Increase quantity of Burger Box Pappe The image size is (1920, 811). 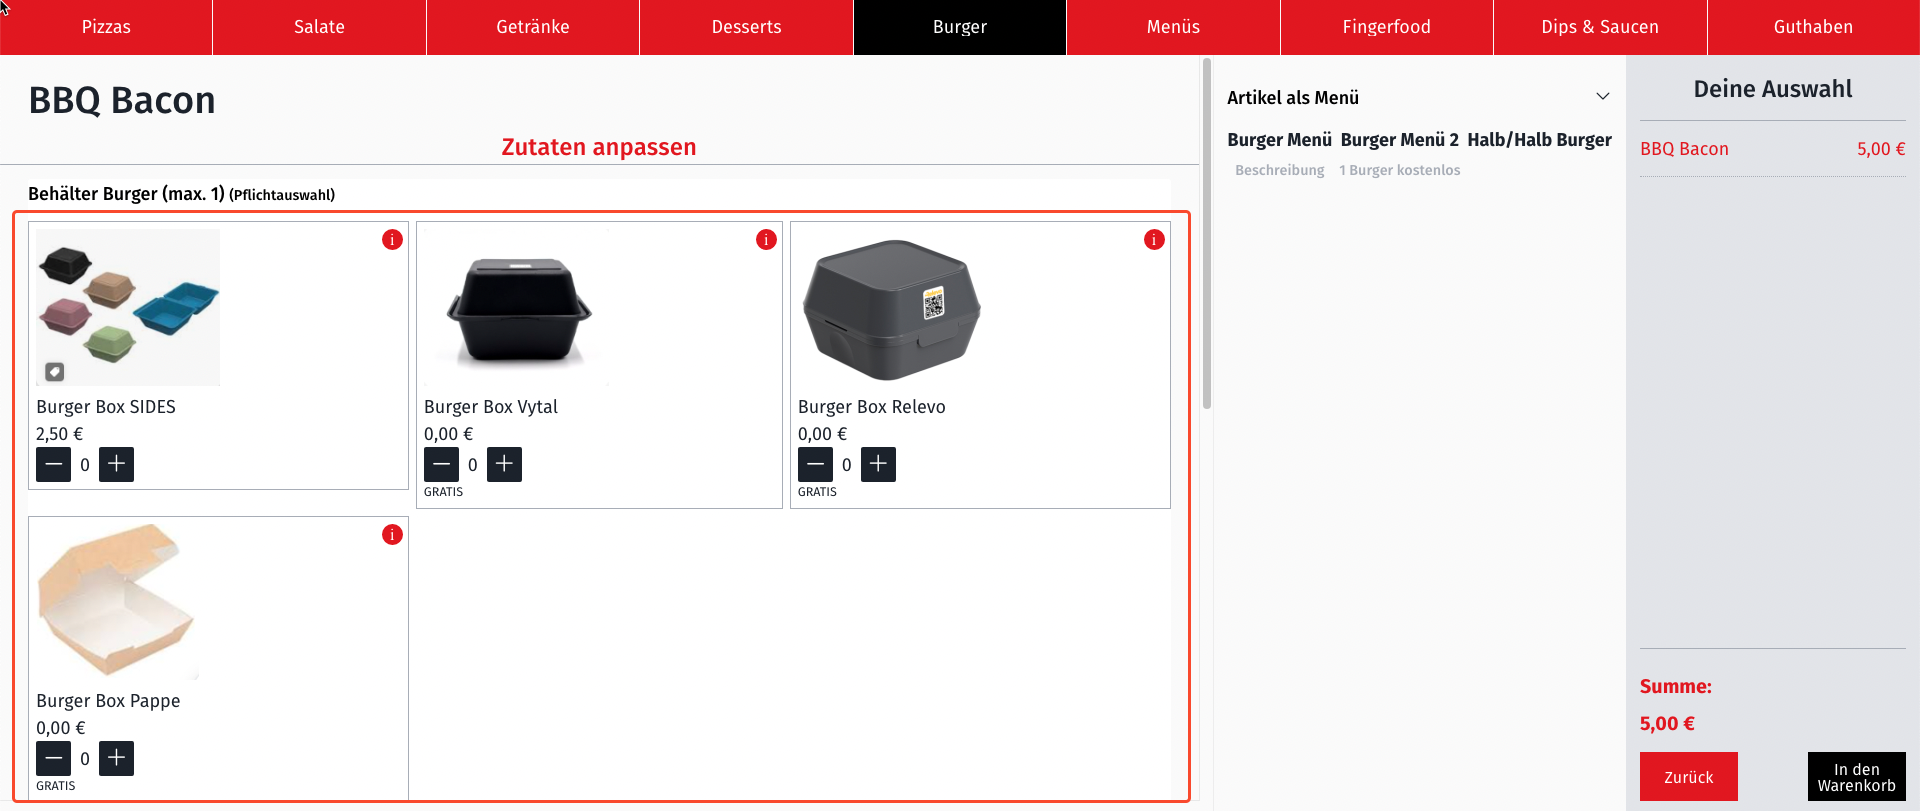[116, 758]
